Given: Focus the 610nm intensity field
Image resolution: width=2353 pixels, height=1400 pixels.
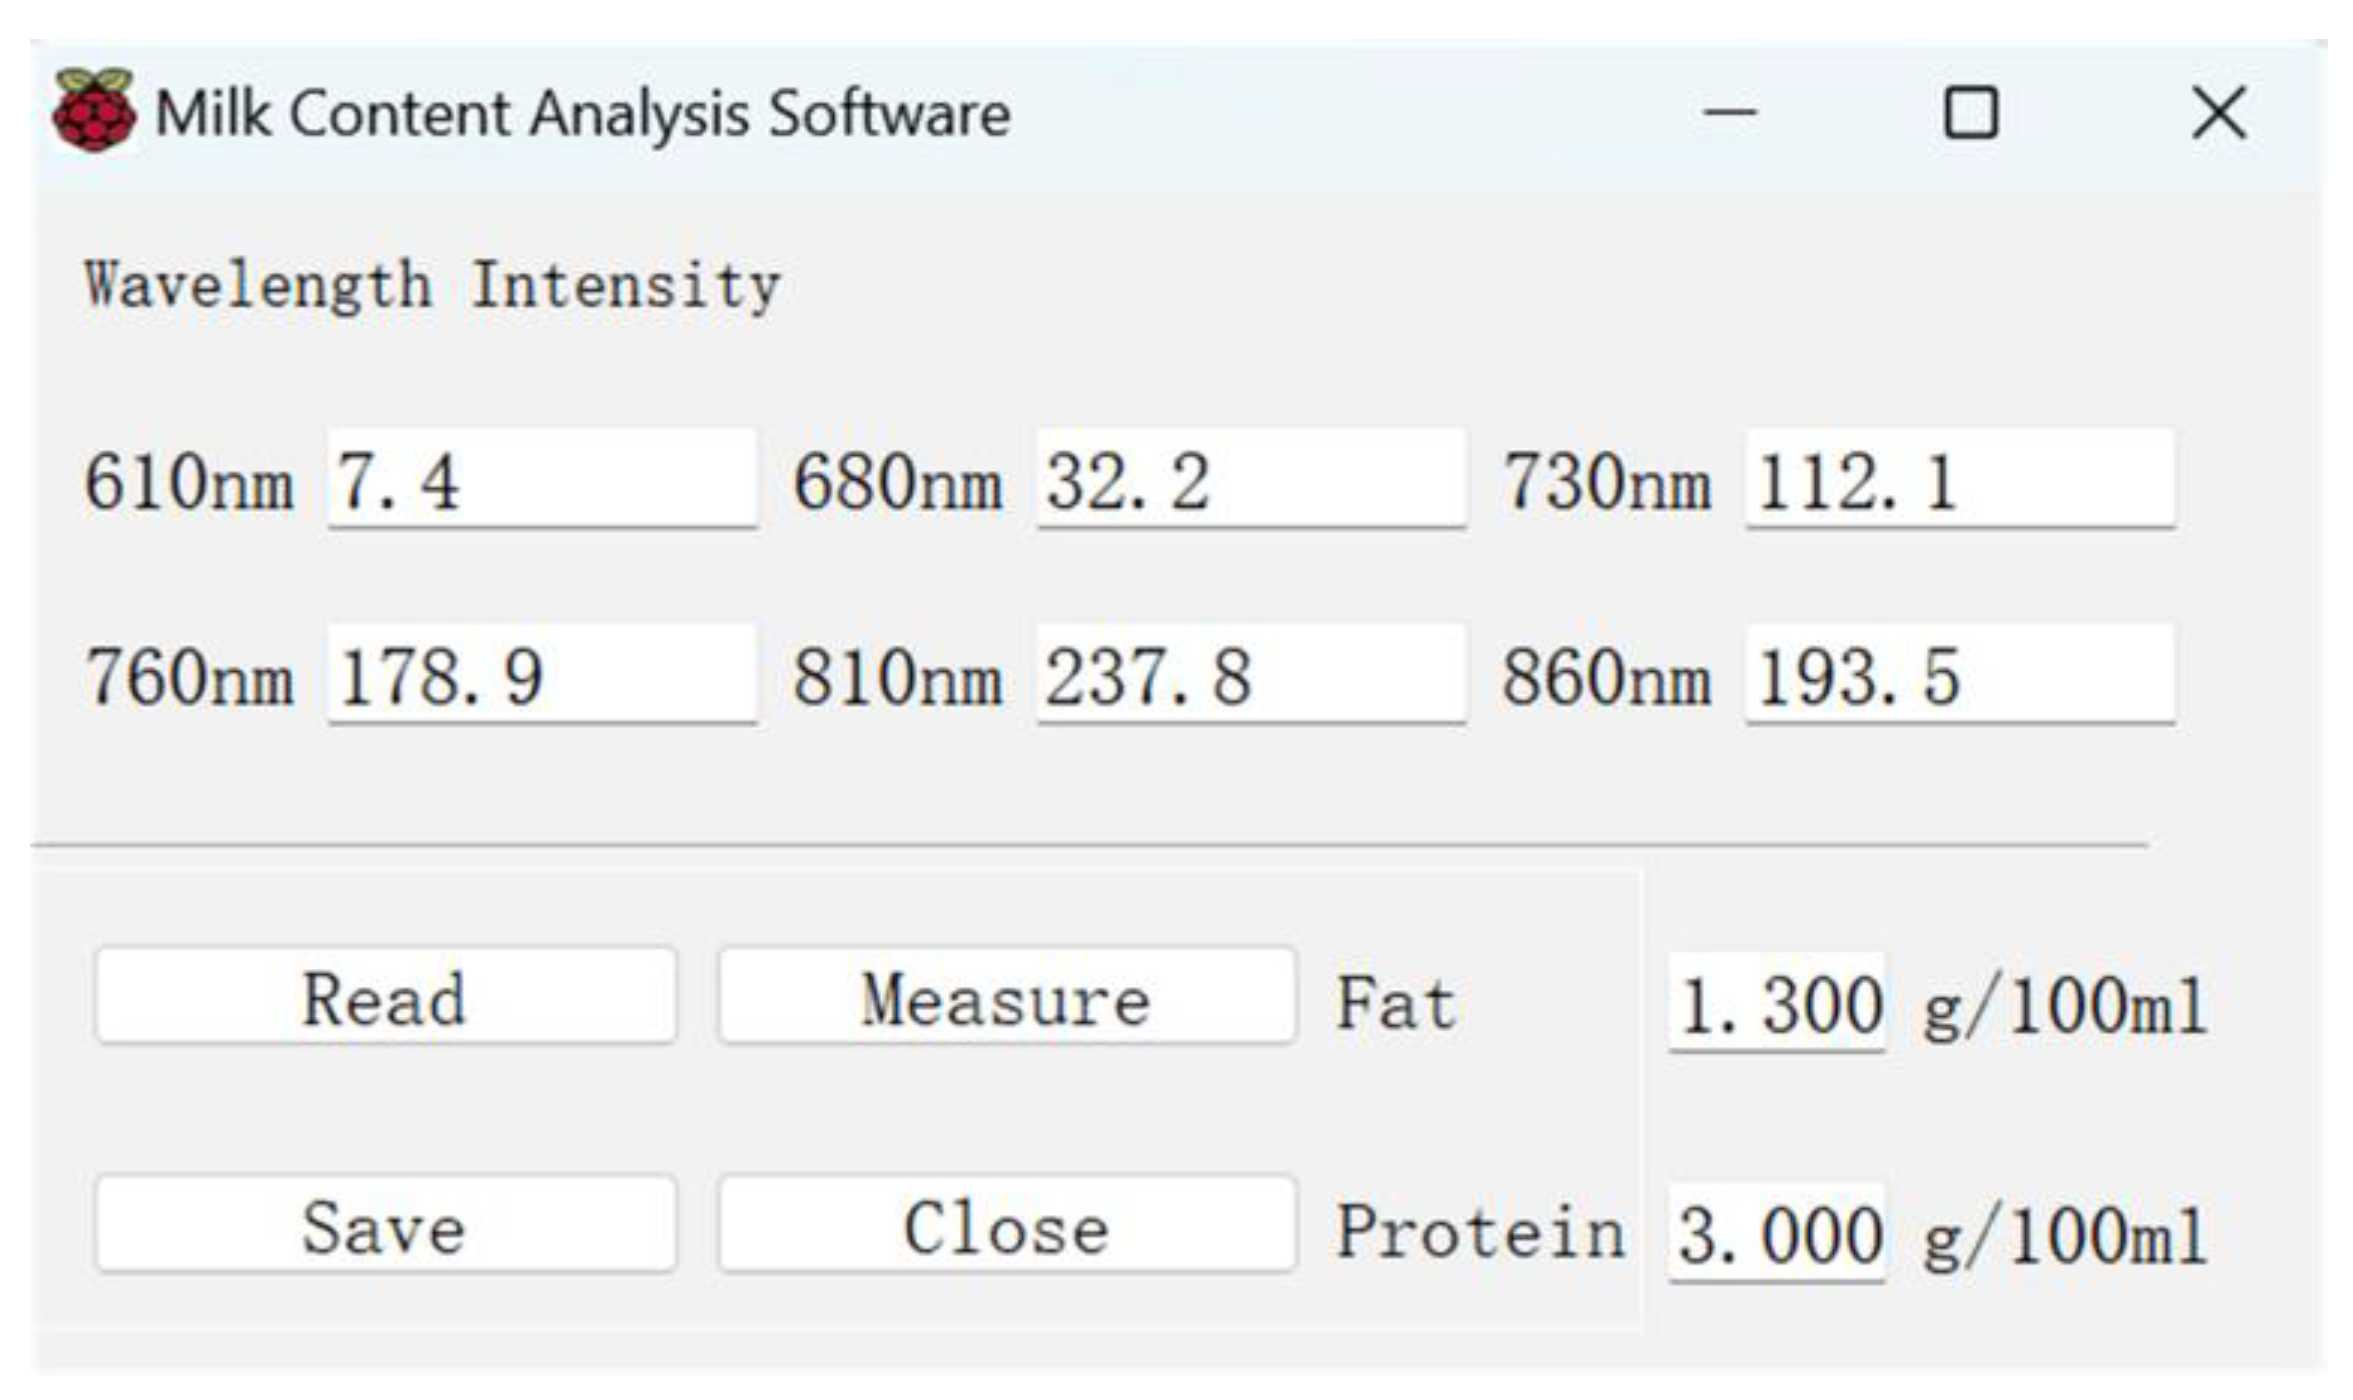Looking at the screenshot, I should click(542, 479).
